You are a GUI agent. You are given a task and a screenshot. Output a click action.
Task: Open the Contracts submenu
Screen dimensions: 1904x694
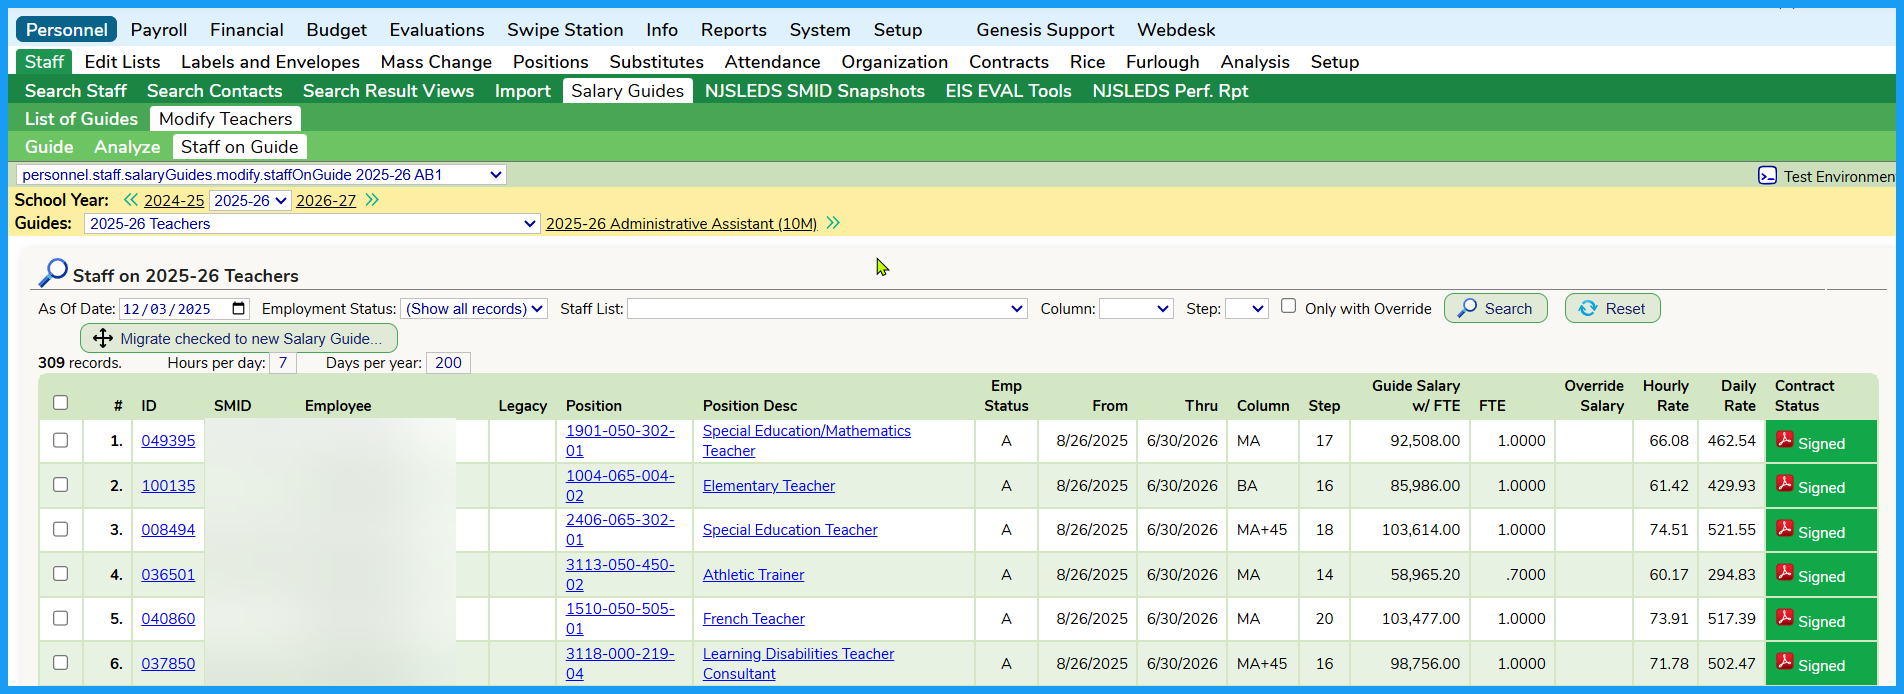point(1008,62)
